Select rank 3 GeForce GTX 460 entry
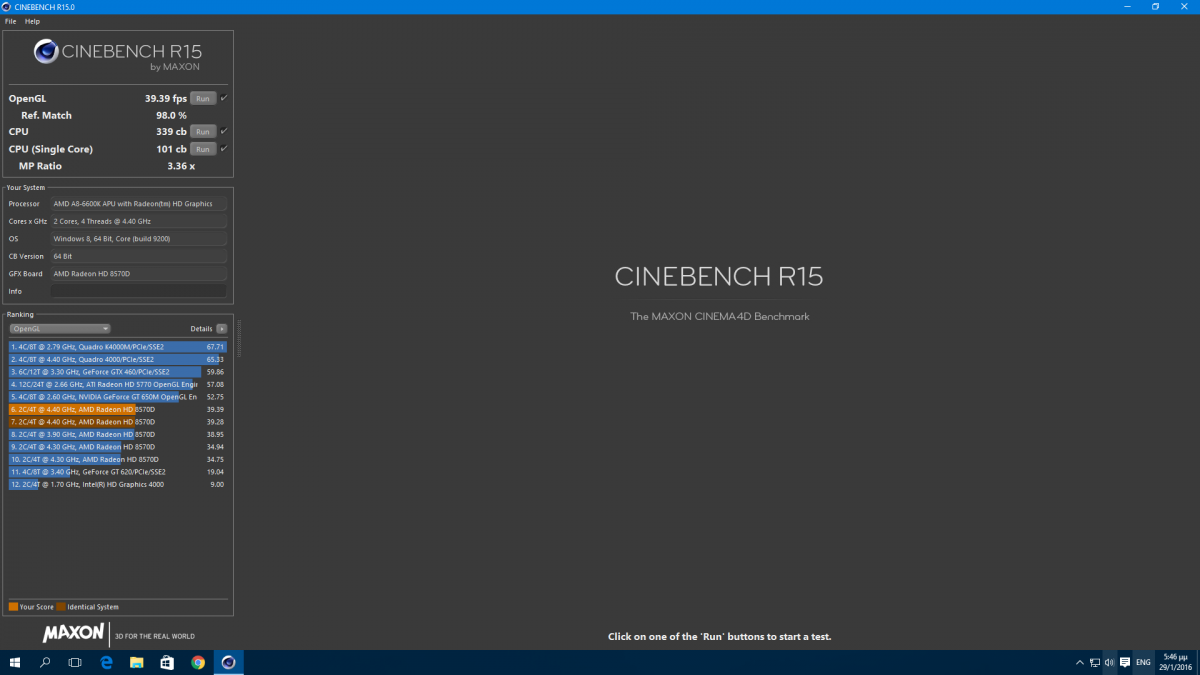The height and width of the screenshot is (675, 1200). (118, 372)
